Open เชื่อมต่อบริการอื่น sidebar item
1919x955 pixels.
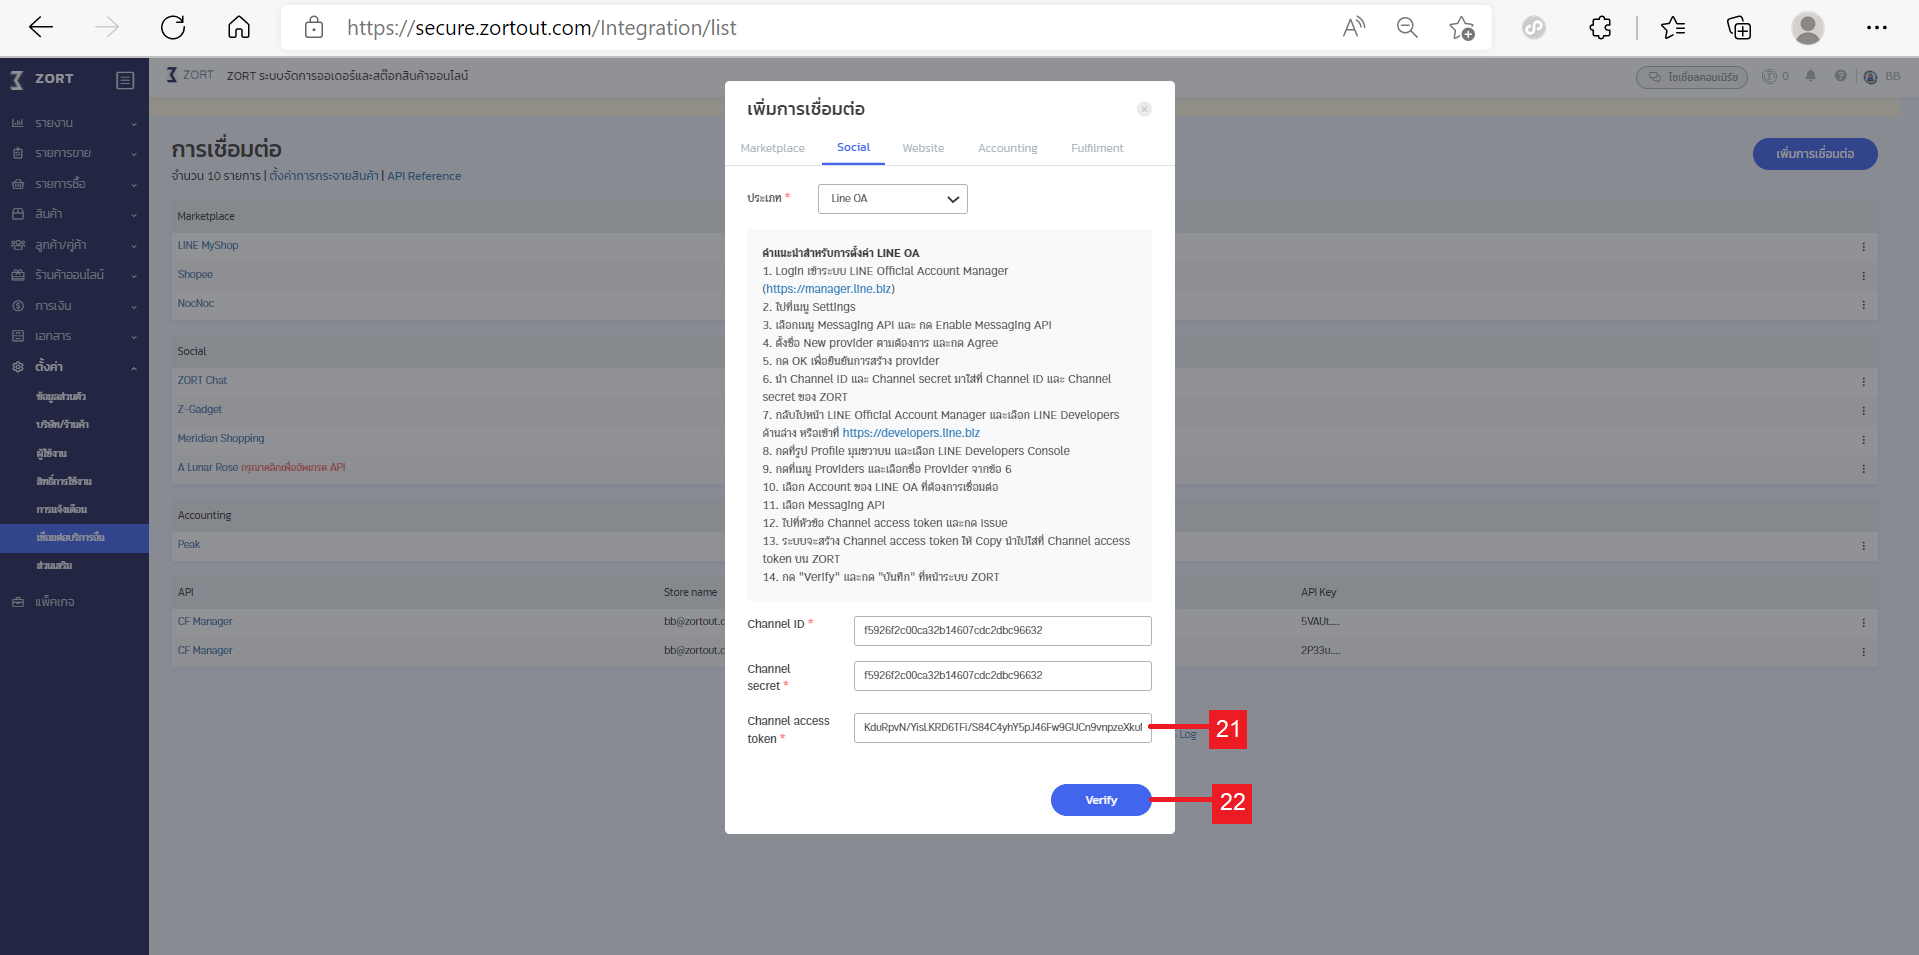(x=74, y=538)
